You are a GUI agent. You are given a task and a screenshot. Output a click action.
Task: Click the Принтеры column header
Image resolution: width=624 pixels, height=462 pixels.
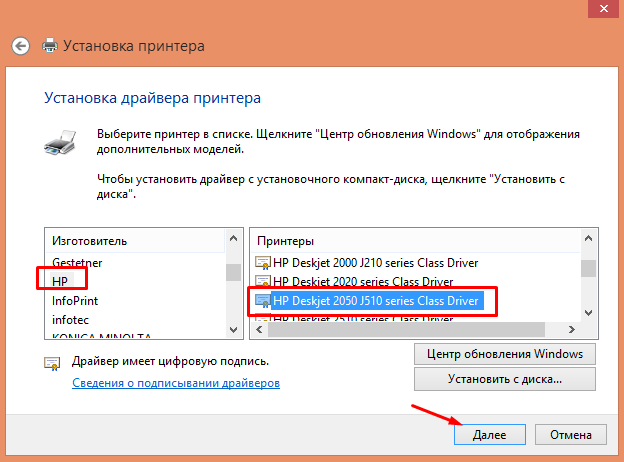(415, 241)
